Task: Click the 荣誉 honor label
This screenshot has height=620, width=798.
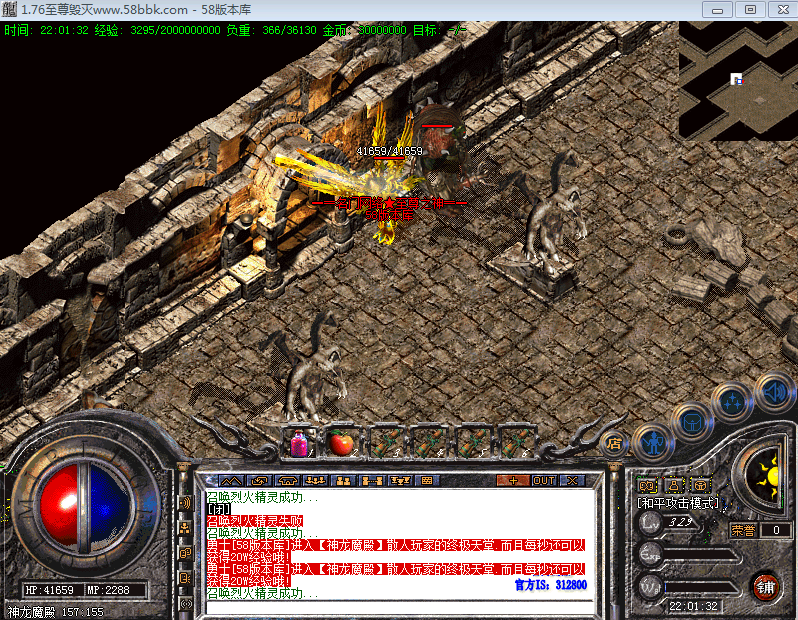Action: pos(743,530)
